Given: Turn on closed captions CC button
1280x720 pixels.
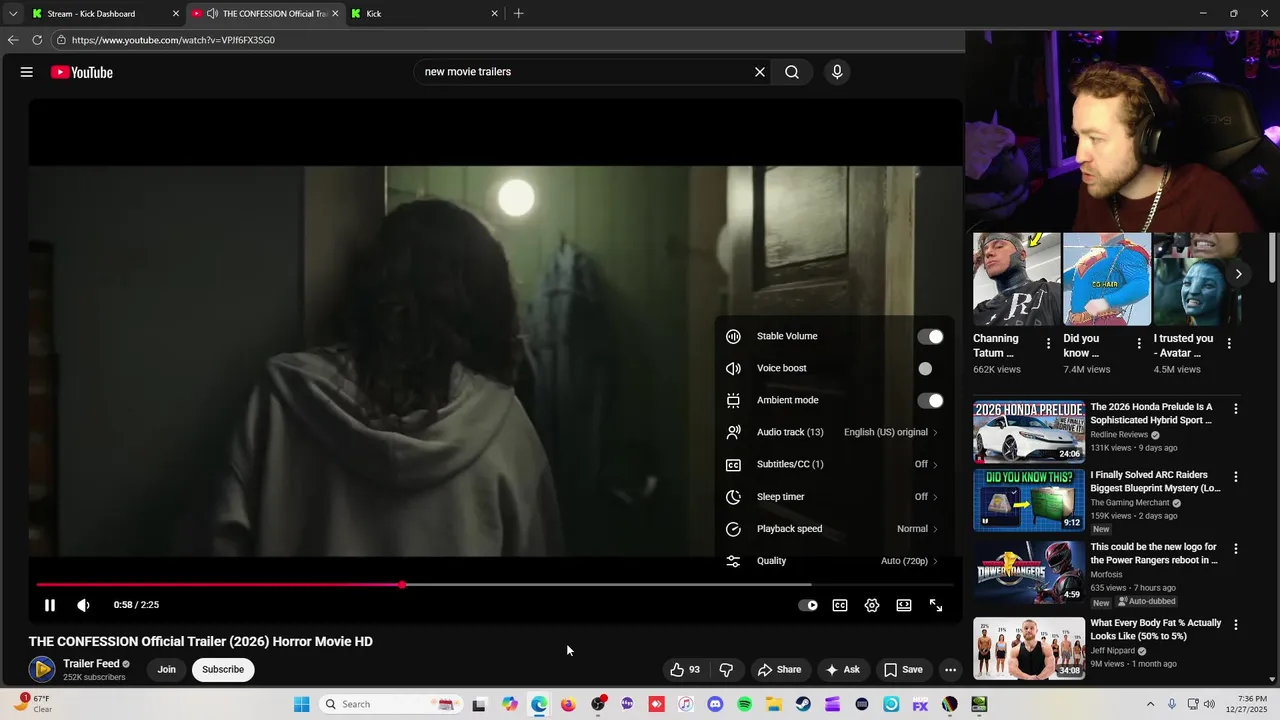Looking at the screenshot, I should (x=840, y=605).
